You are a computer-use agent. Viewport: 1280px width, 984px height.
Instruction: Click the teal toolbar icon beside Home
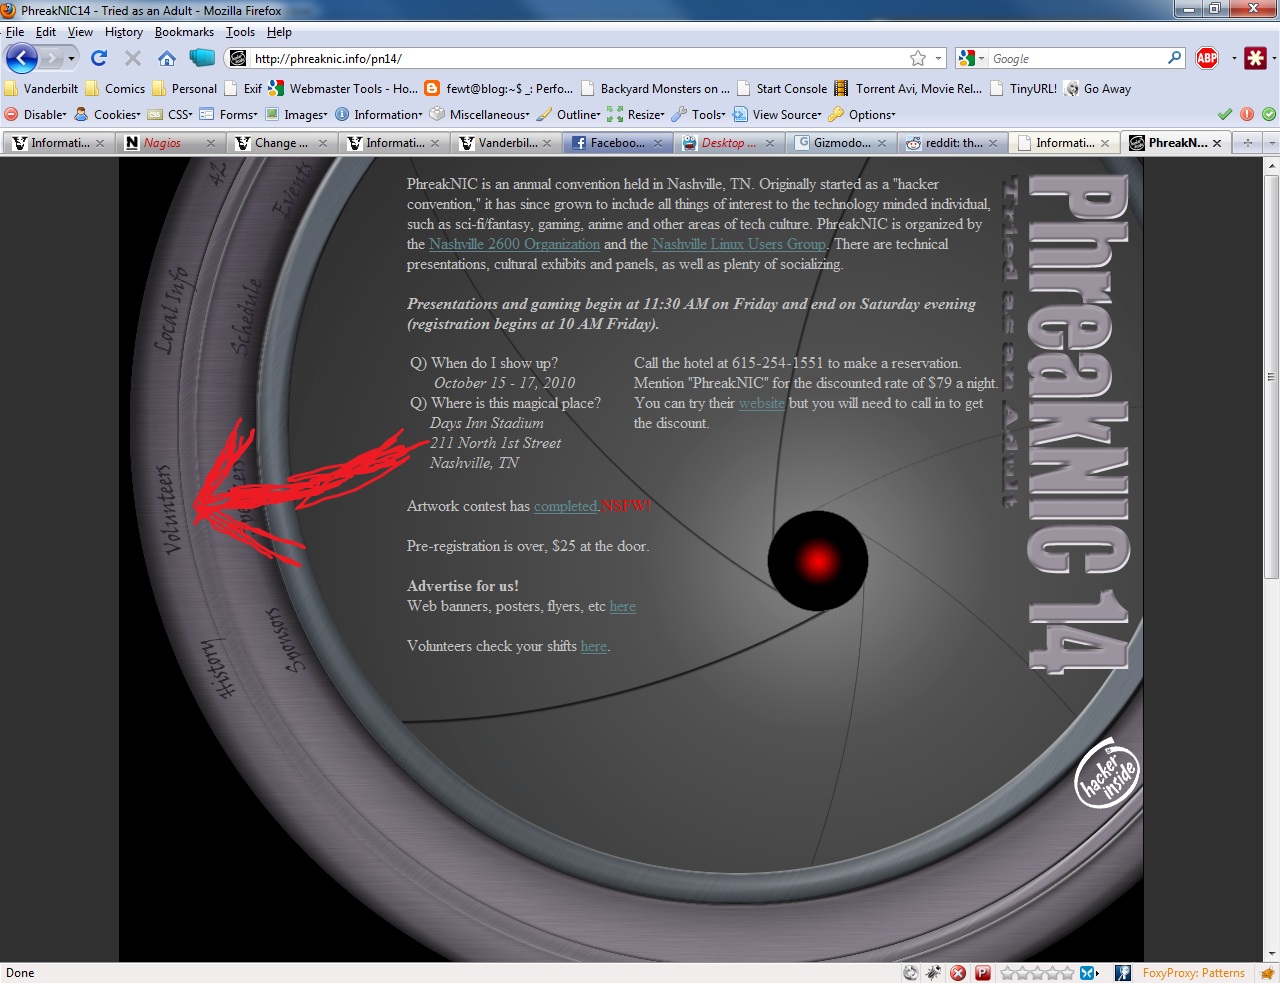point(202,58)
